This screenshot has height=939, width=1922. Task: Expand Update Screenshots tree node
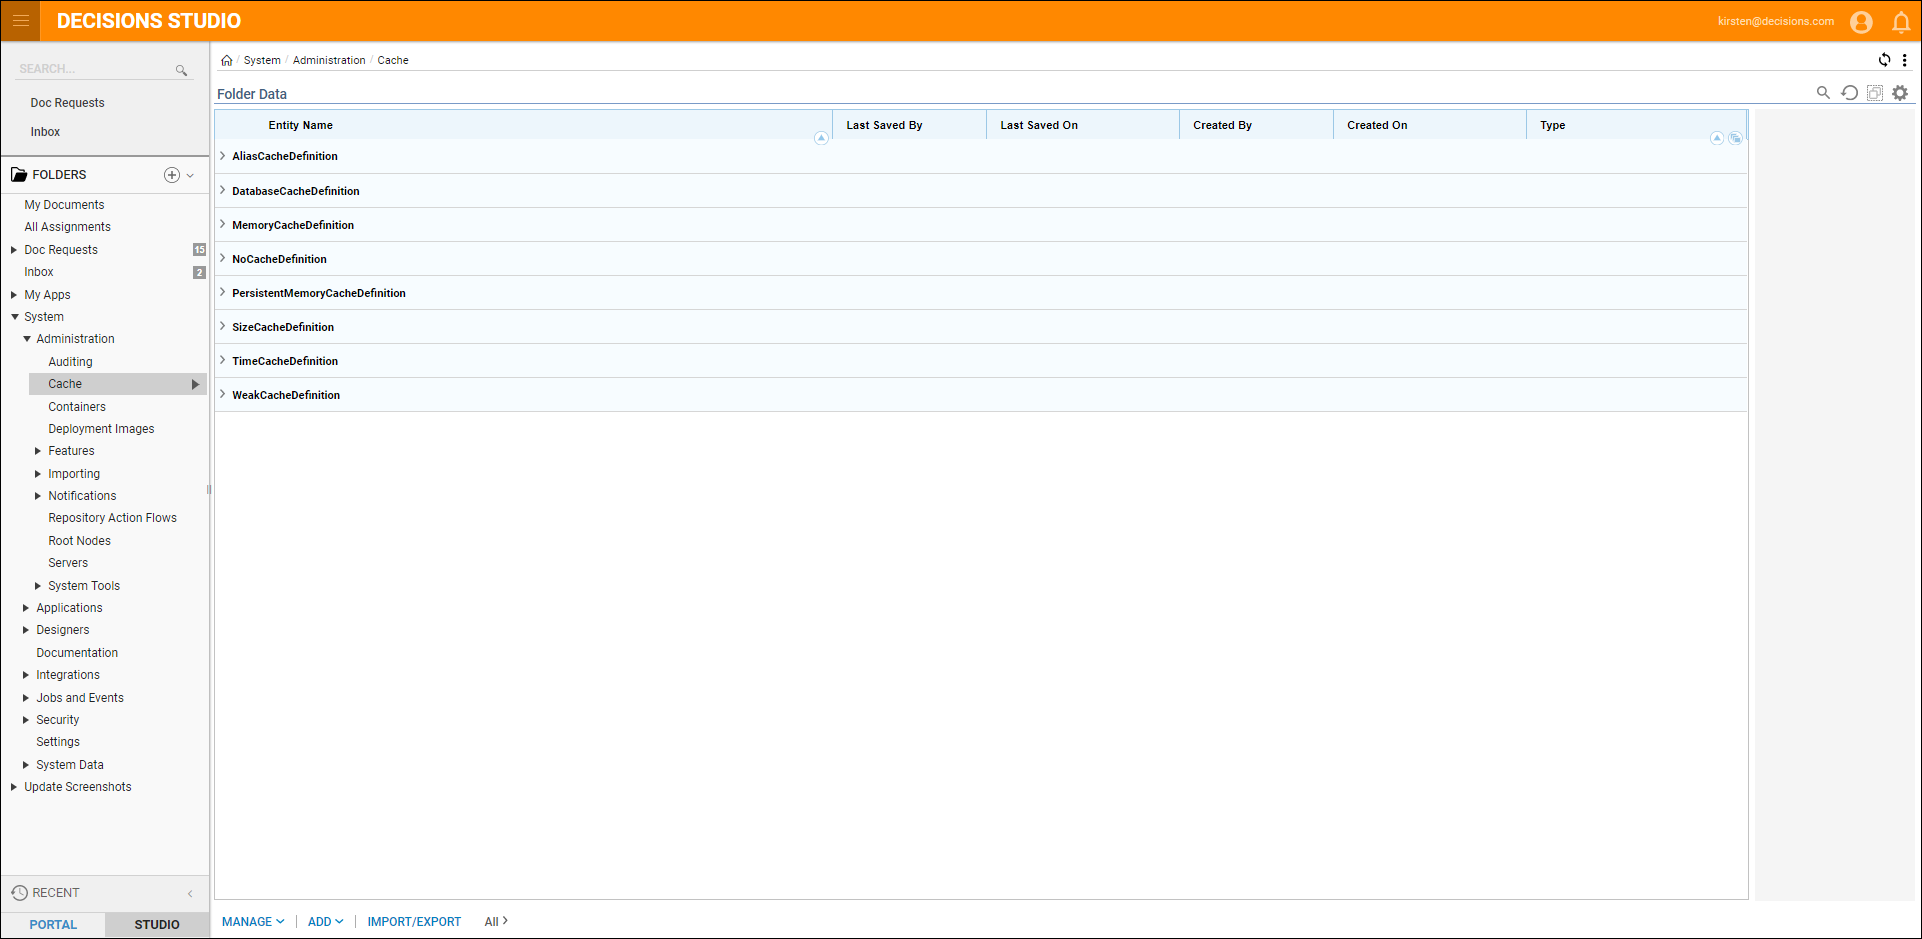tap(14, 787)
